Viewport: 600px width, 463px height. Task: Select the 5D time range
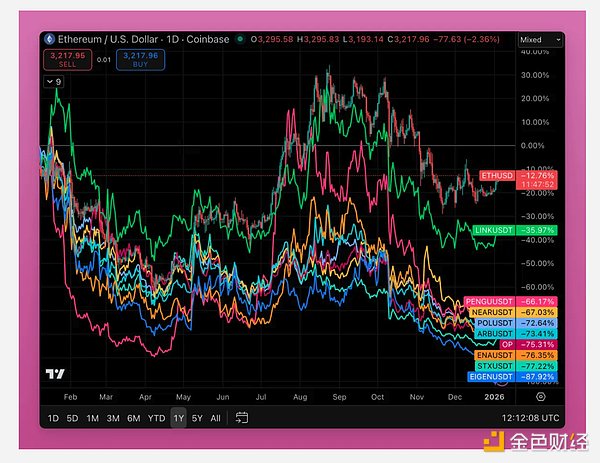click(x=72, y=418)
